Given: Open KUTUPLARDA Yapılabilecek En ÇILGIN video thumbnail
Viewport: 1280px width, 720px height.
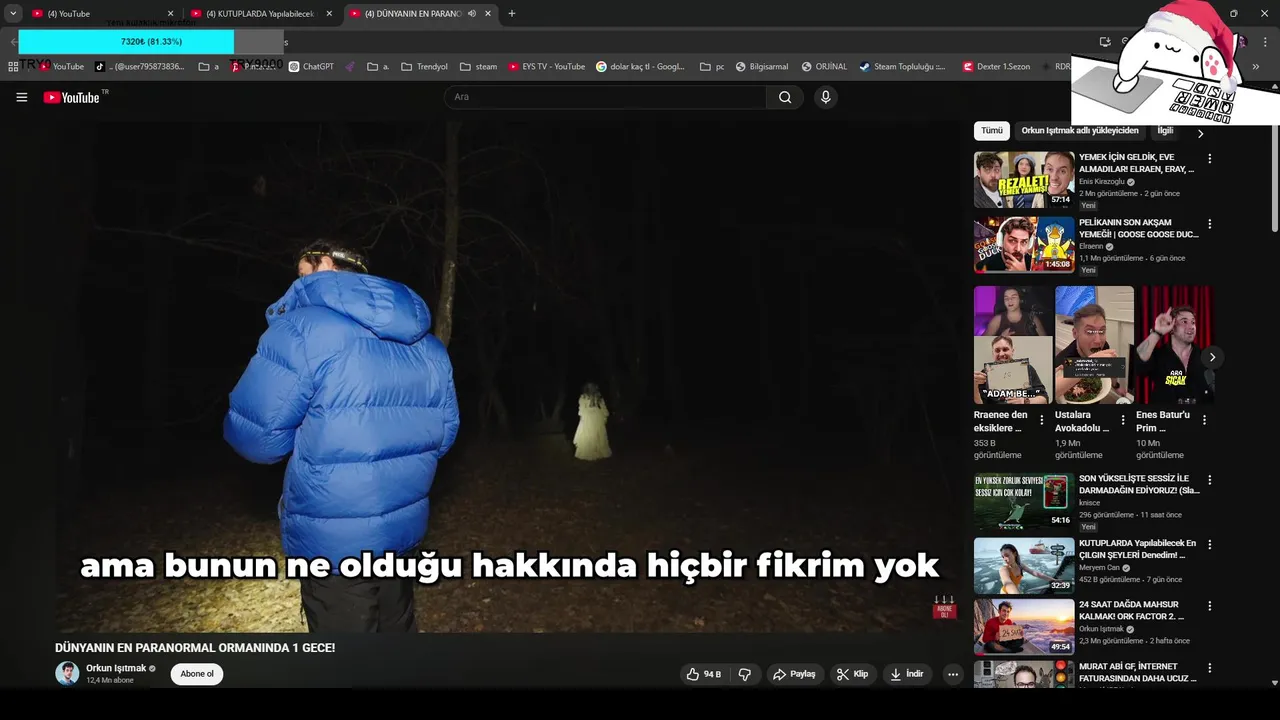Looking at the screenshot, I should point(1024,566).
